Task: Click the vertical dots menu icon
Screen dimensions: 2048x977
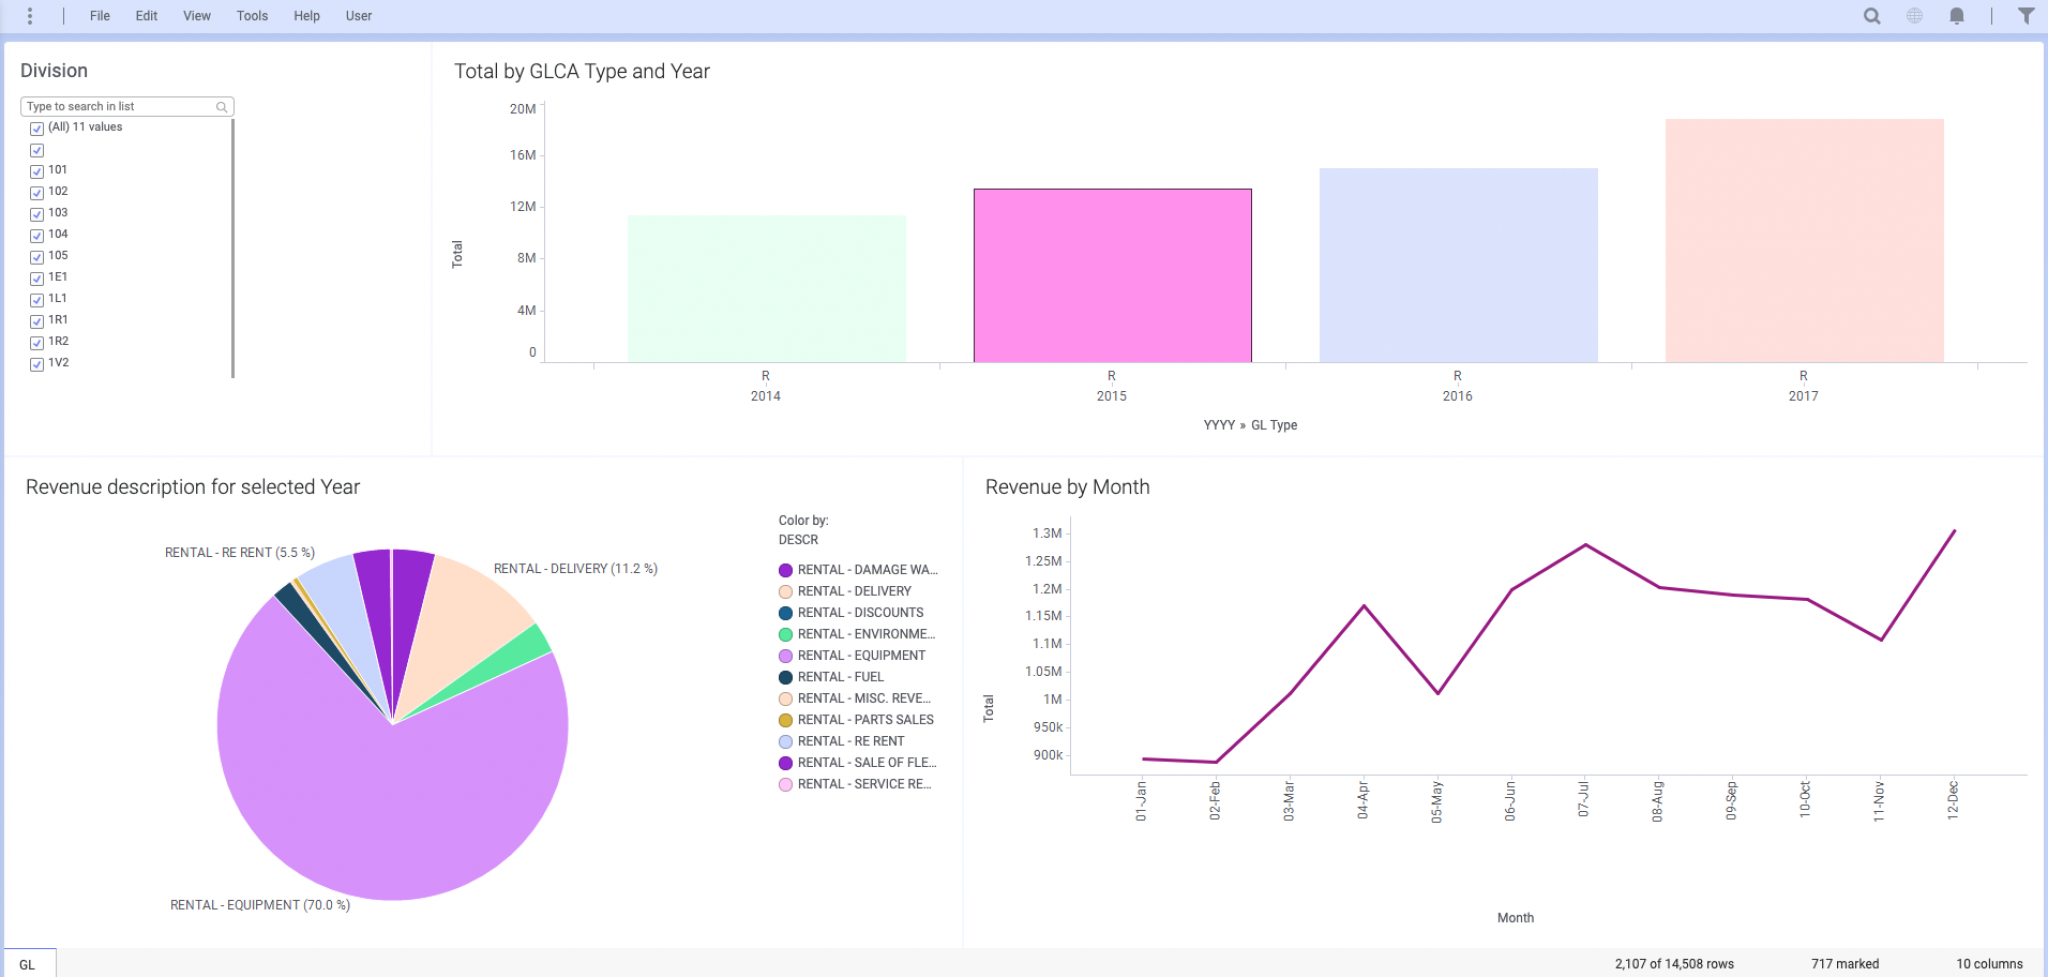Action: pos(29,15)
